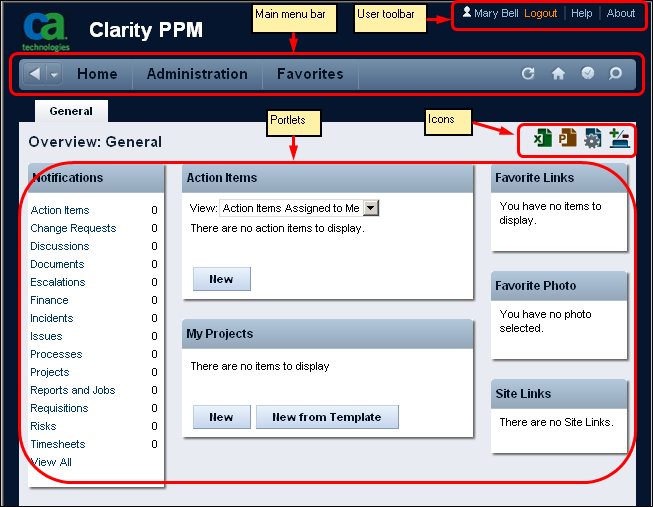This screenshot has height=507, width=653.
Task: Click the New from Template button
Action: coord(327,417)
